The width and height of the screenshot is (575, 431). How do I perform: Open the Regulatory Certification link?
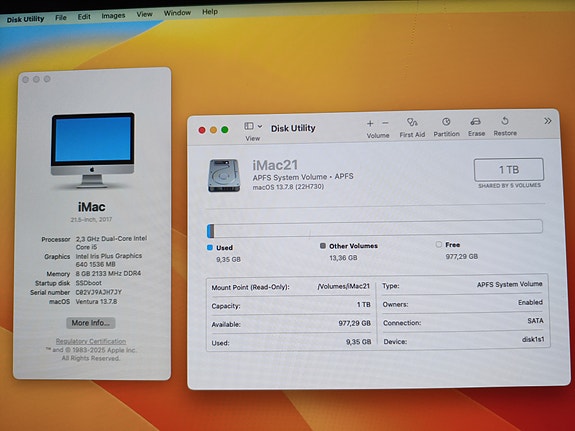click(91, 341)
